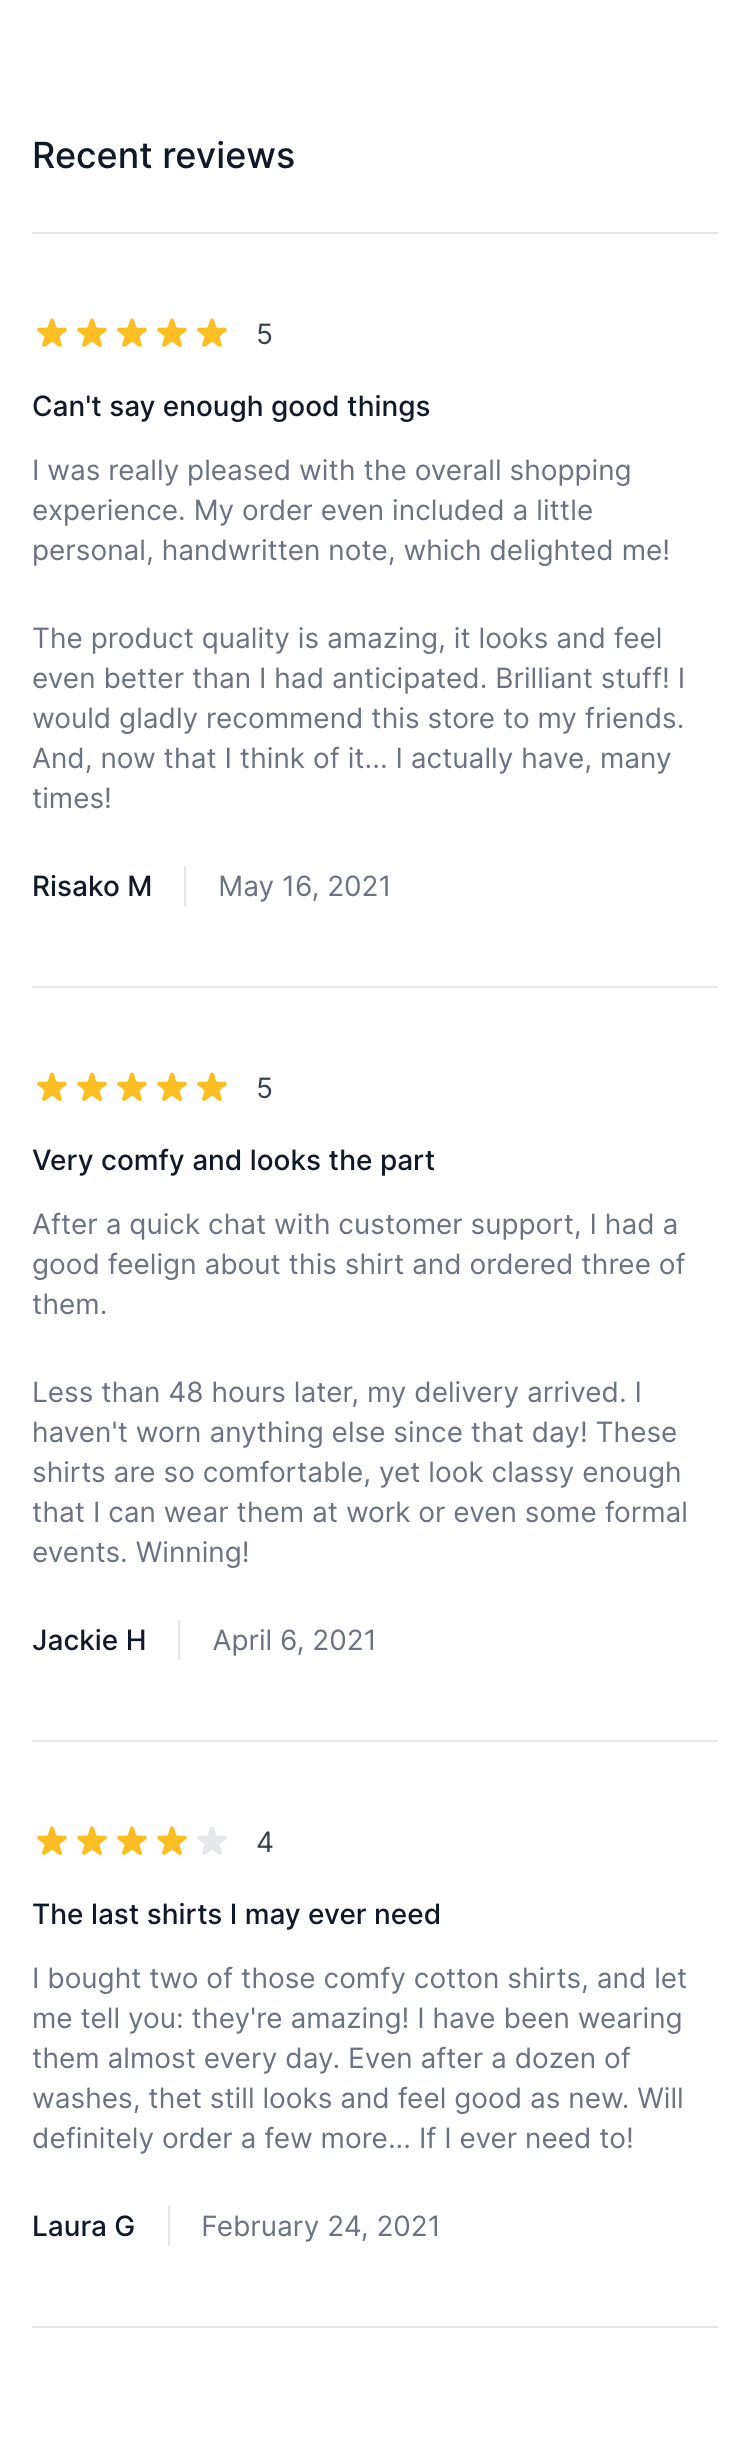Click the February 24, 2021 review date
The width and height of the screenshot is (750, 2456).
click(x=321, y=2226)
